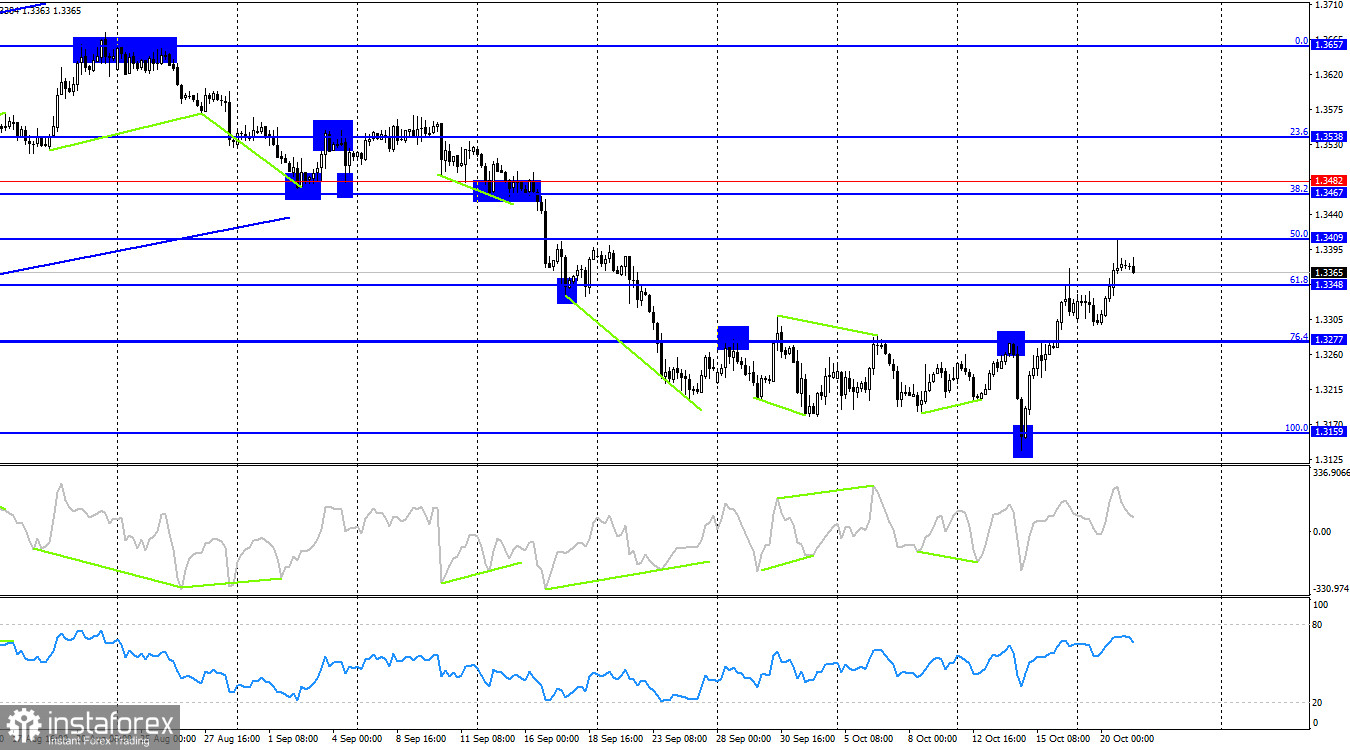Select the -330.974 indicator scale value
Image resolution: width=1350 pixels, height=750 pixels.
[1330, 589]
